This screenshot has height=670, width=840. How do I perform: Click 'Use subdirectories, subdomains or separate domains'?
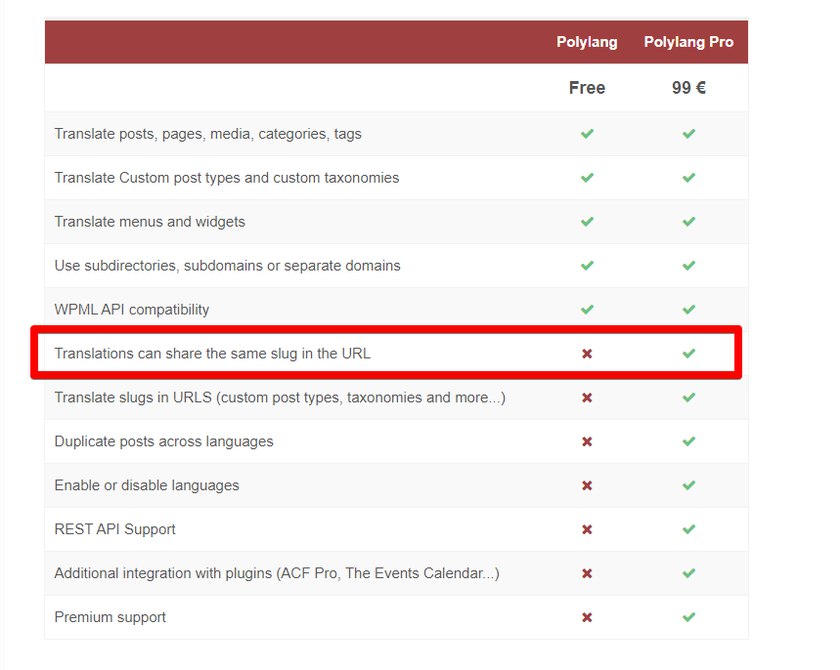click(x=227, y=266)
